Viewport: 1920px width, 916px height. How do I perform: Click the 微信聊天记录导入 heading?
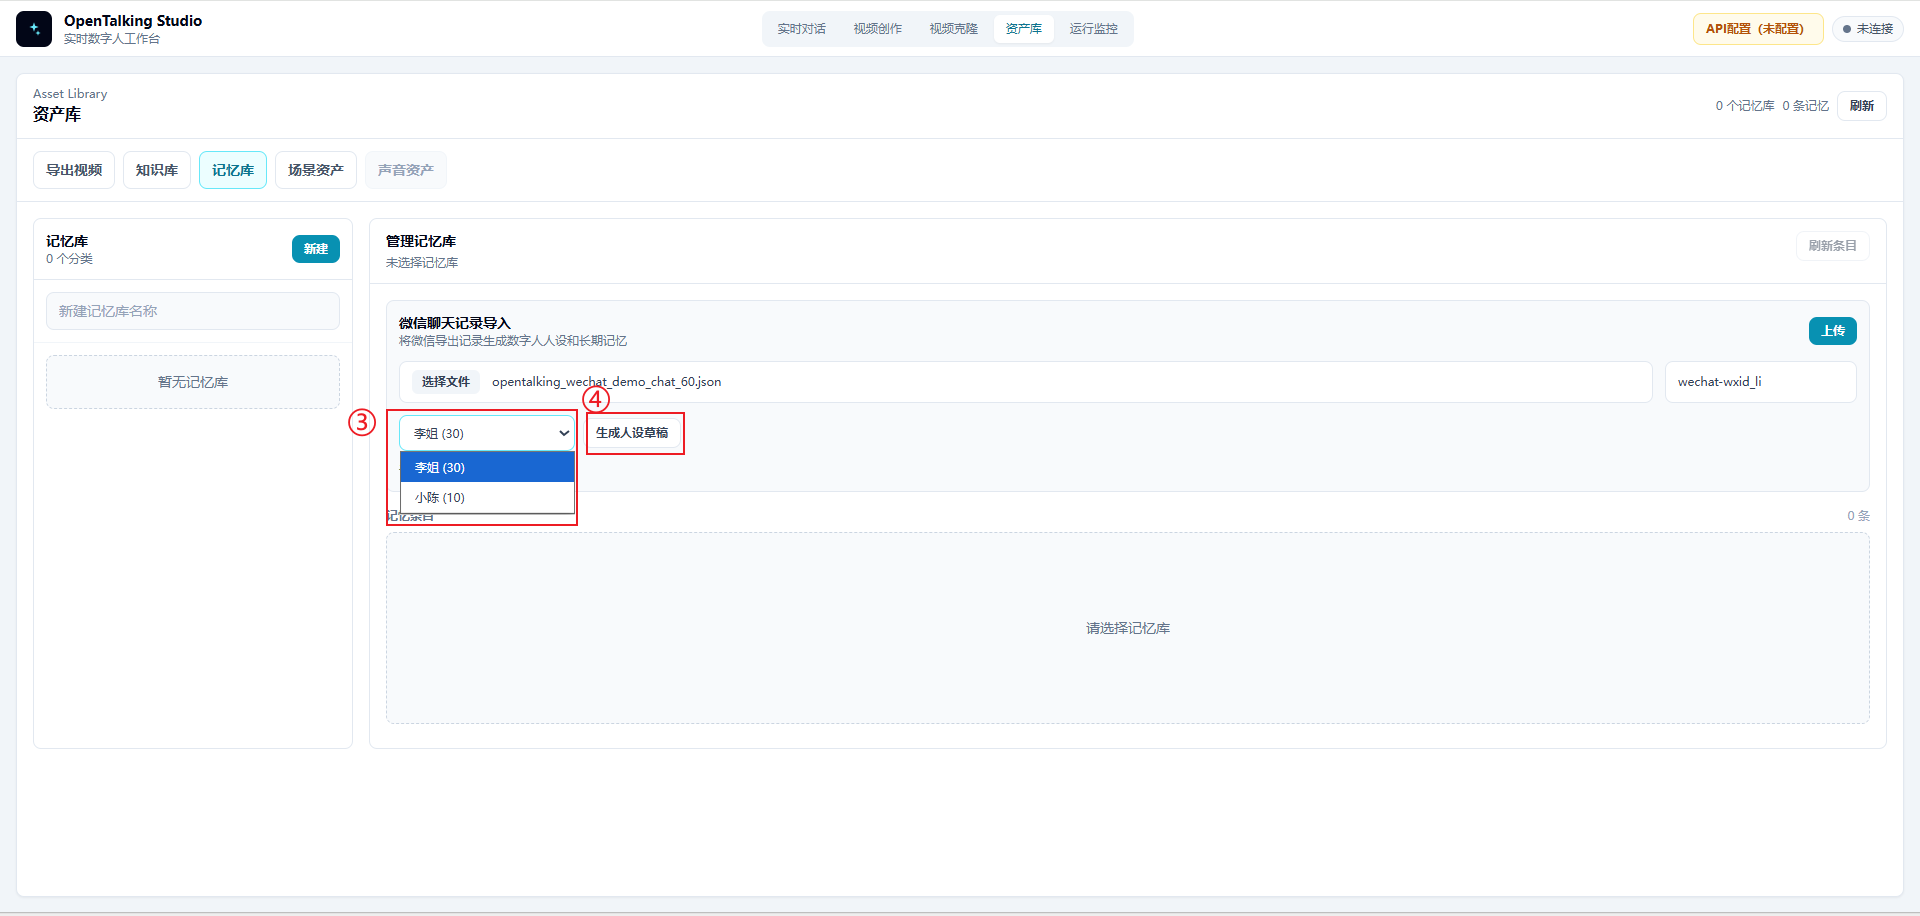coord(455,323)
